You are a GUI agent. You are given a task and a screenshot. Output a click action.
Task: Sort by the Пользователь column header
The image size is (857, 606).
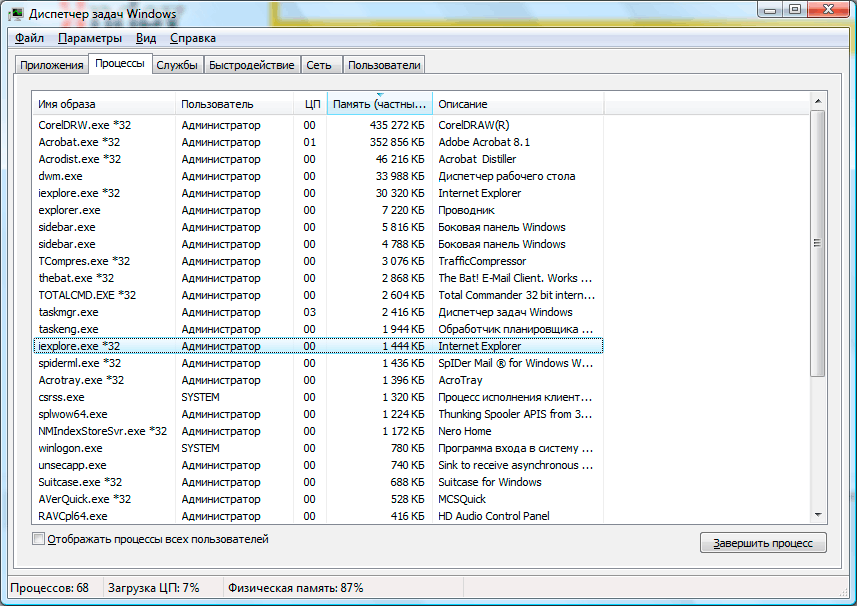pyautogui.click(x=234, y=104)
